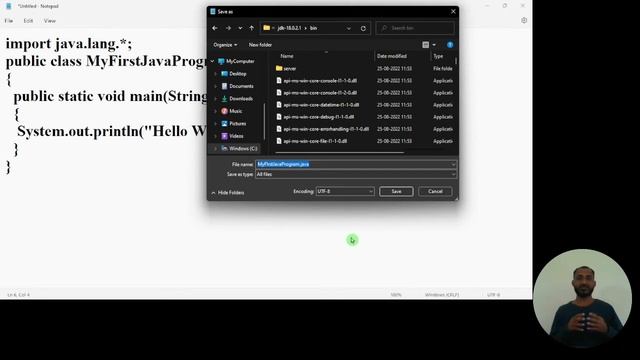Go up one folder level
The image size is (640, 360).
(251, 28)
